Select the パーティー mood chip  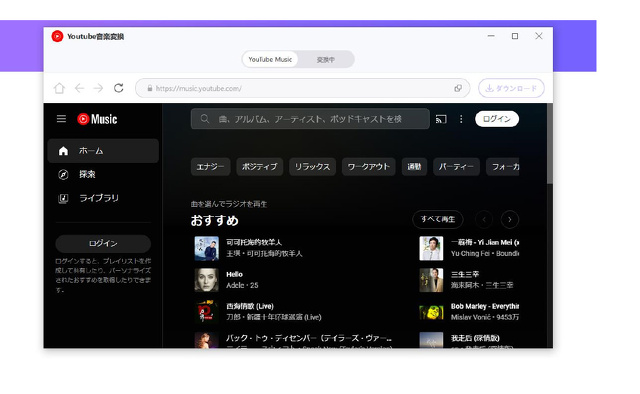click(x=456, y=167)
